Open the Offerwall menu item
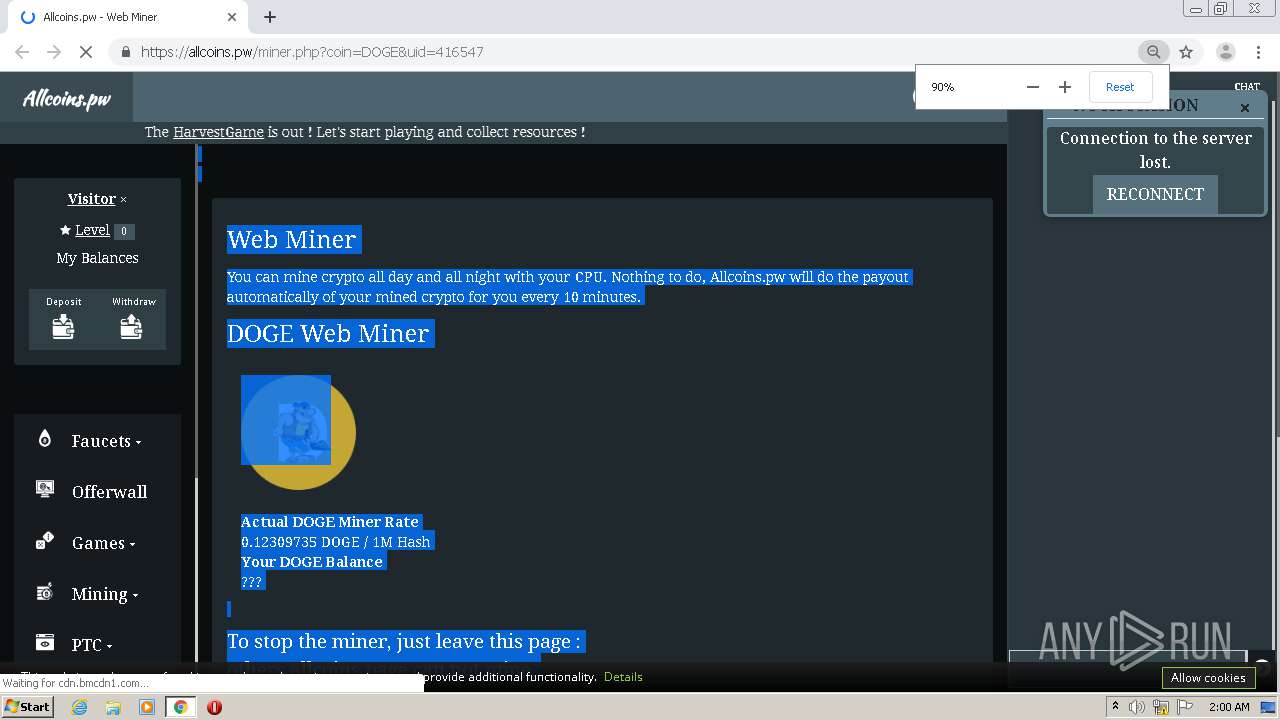The width and height of the screenshot is (1280, 720). (109, 492)
